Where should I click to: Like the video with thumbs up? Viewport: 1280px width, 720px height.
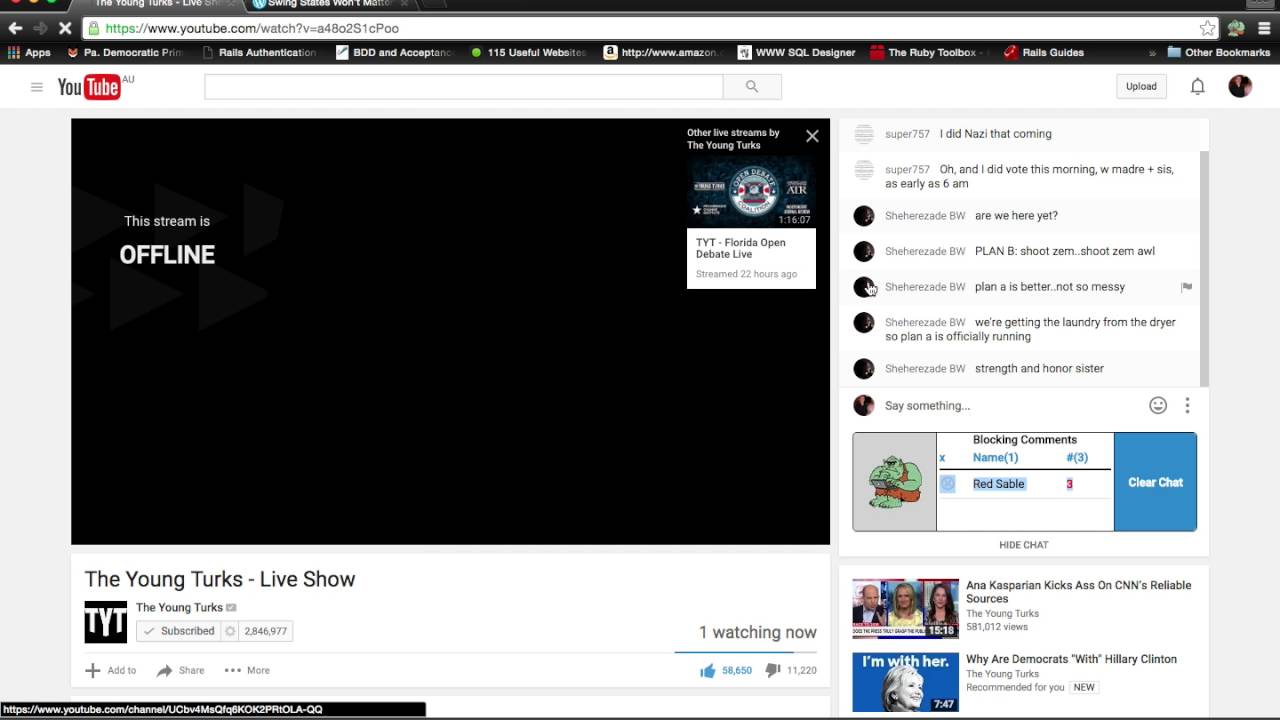(x=708, y=670)
